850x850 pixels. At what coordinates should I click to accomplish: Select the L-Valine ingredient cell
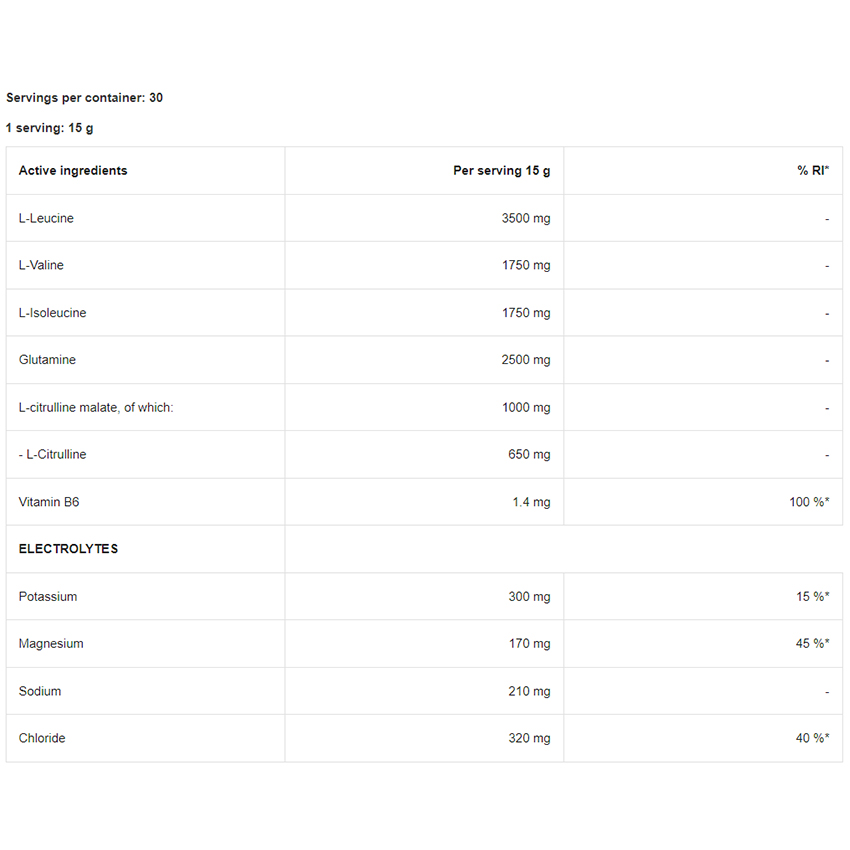coord(41,265)
